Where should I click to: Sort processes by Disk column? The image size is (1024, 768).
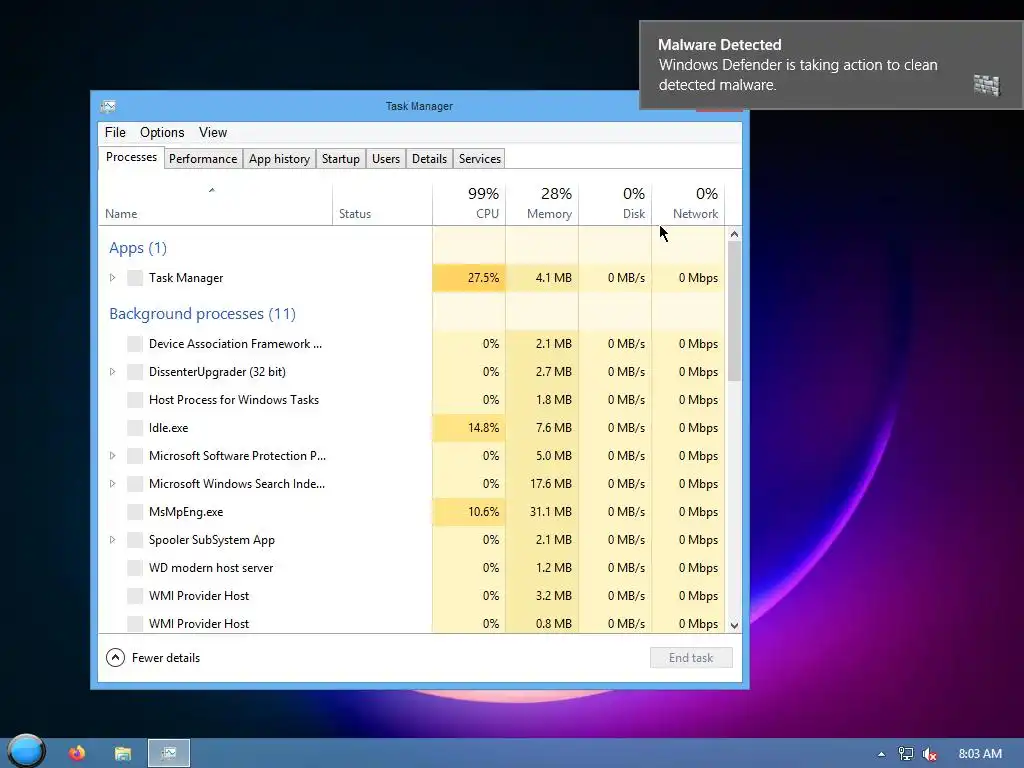[615, 204]
